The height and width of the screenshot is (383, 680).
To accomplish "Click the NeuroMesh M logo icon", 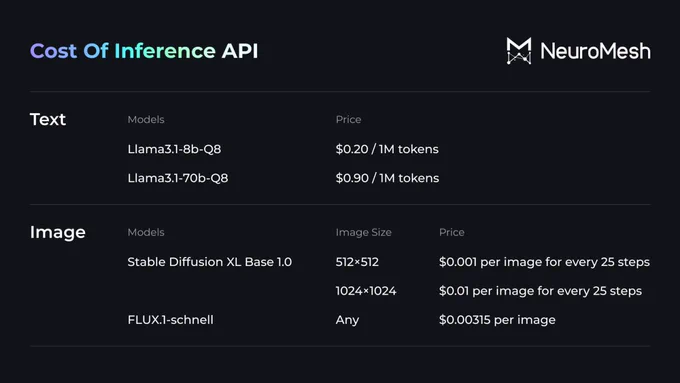I will coord(519,51).
